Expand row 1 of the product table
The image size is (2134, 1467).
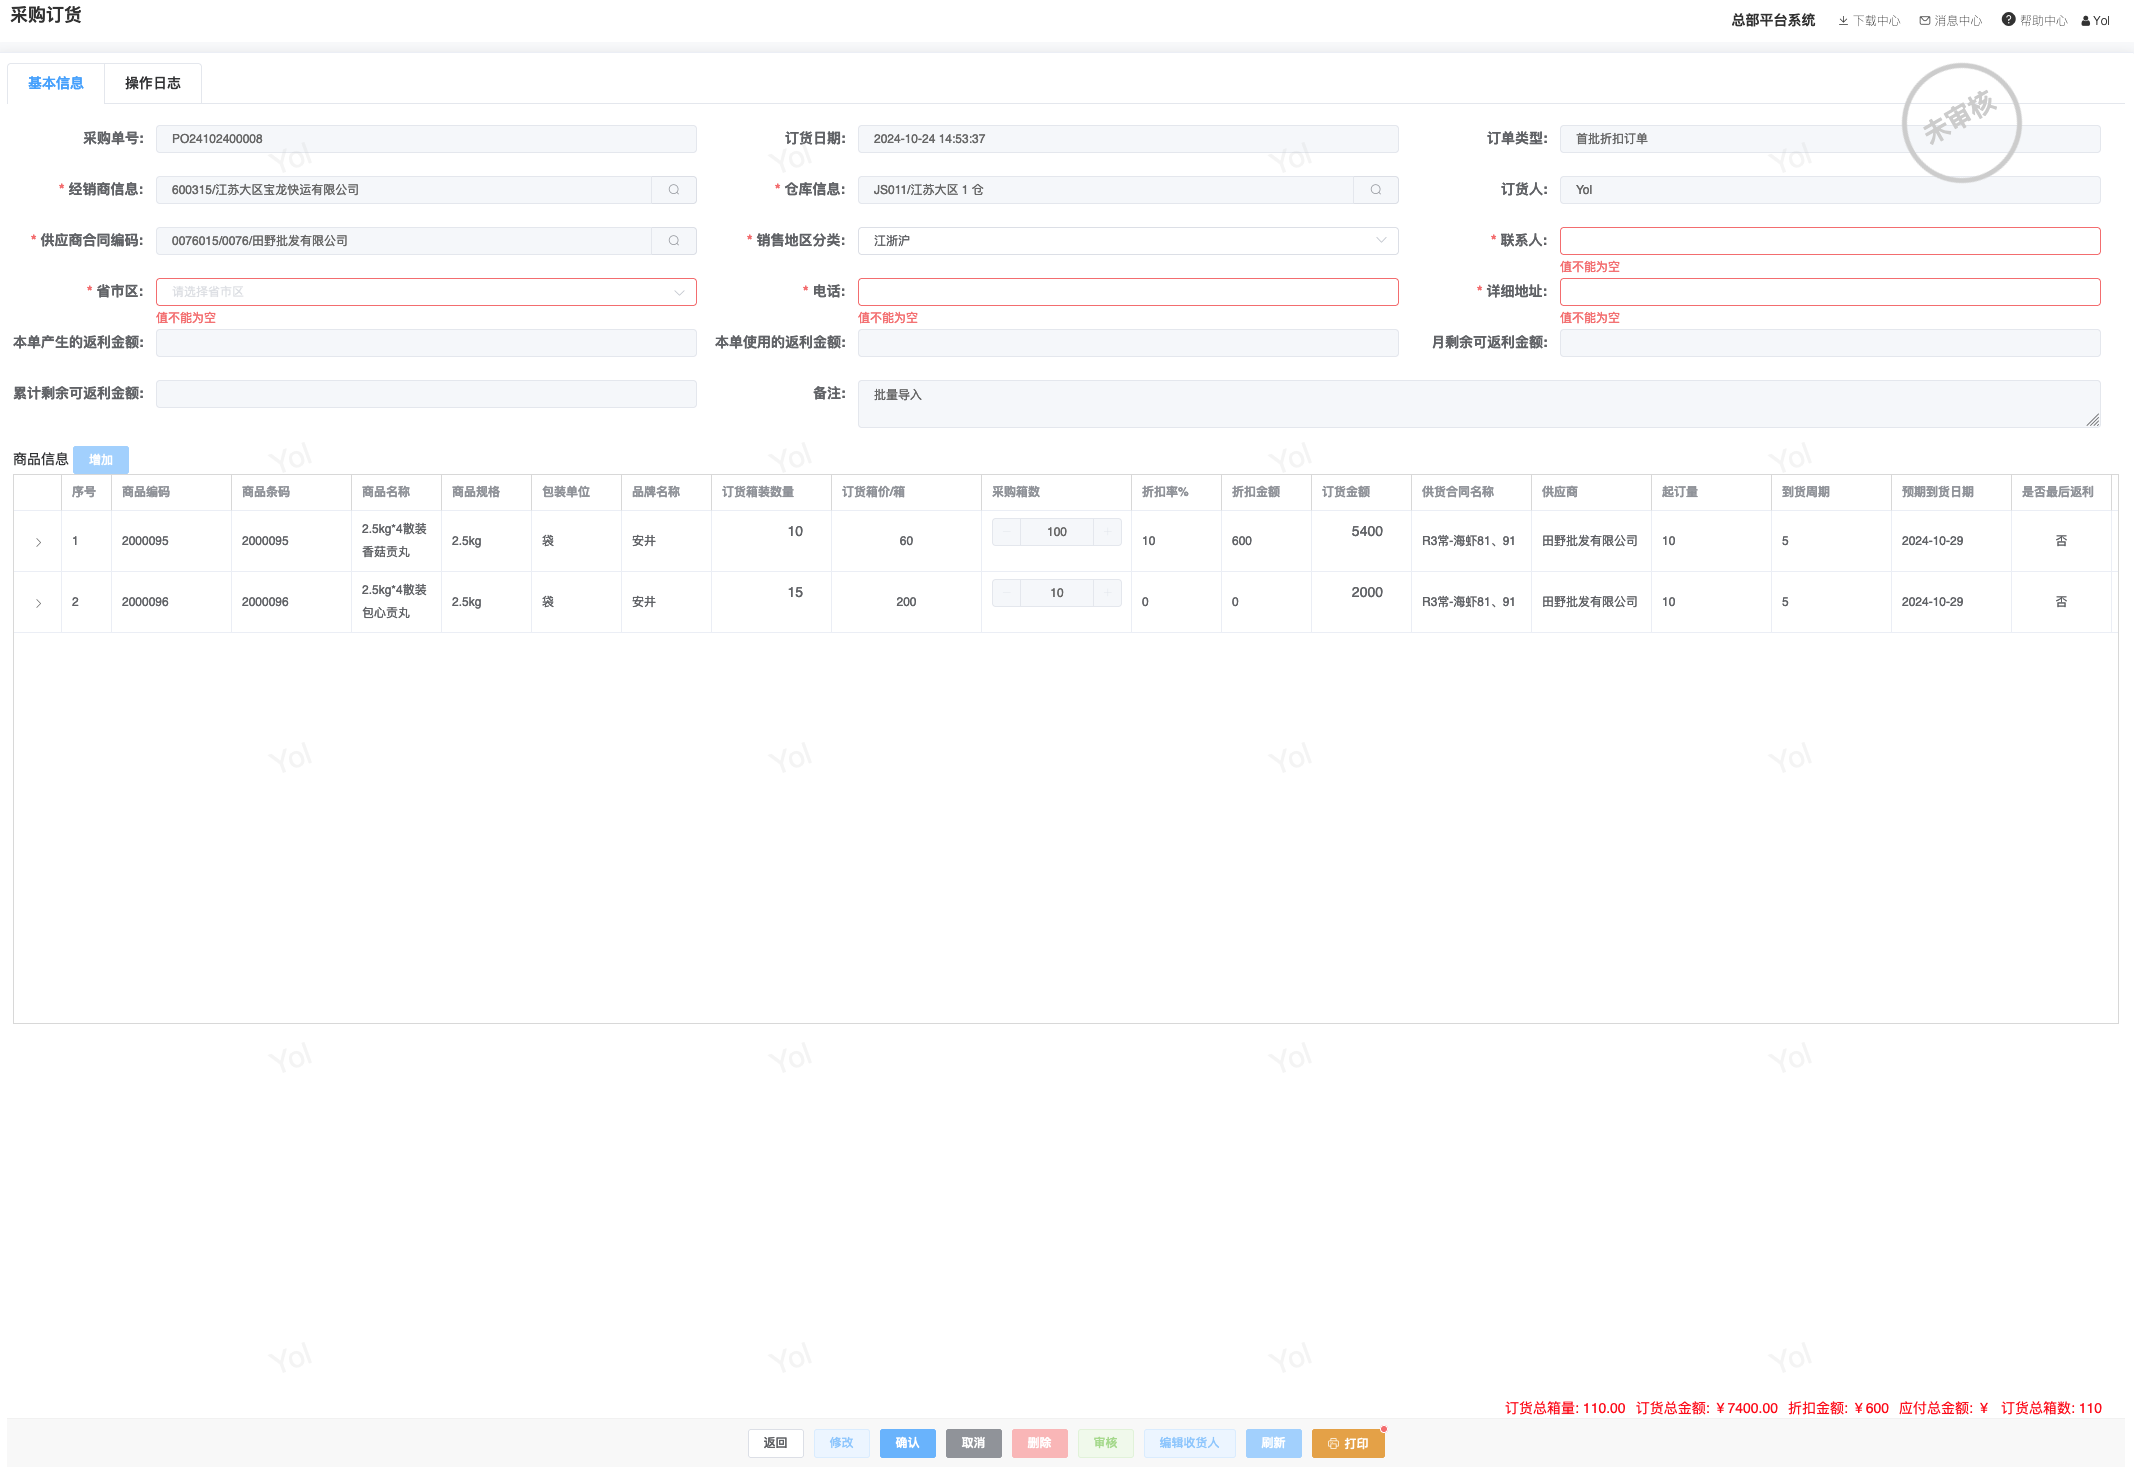coord(38,542)
